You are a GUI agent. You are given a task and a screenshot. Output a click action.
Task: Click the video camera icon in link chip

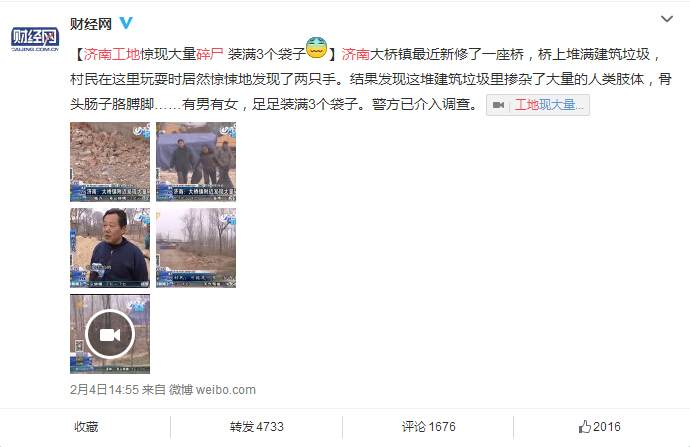tap(498, 105)
